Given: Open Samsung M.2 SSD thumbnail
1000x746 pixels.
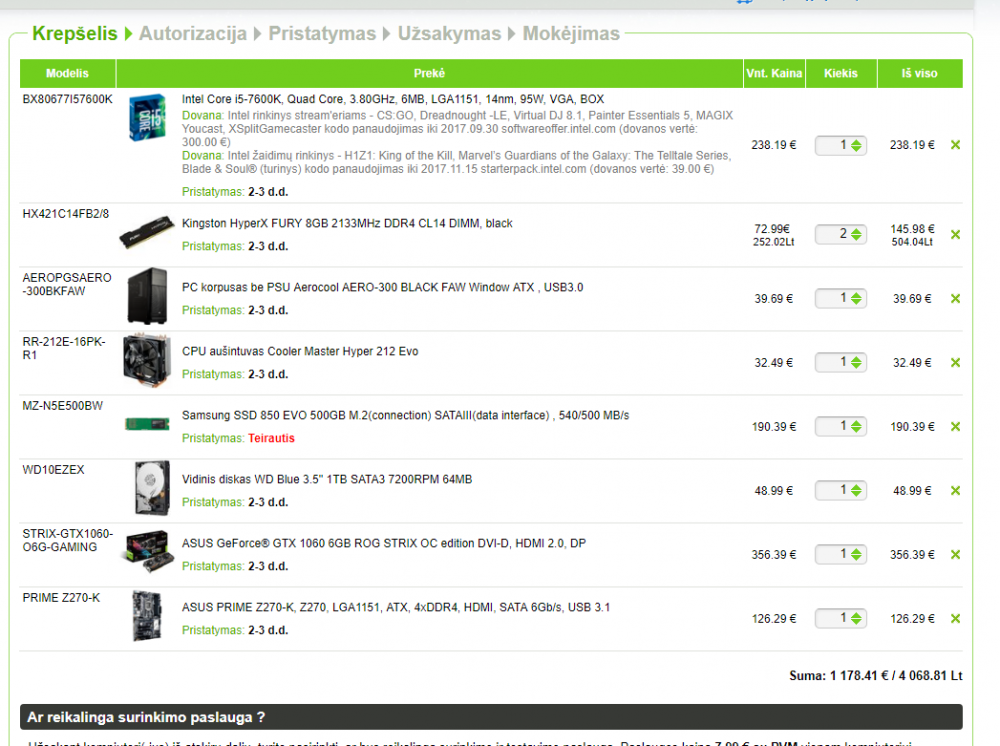Looking at the screenshot, I should (x=147, y=424).
